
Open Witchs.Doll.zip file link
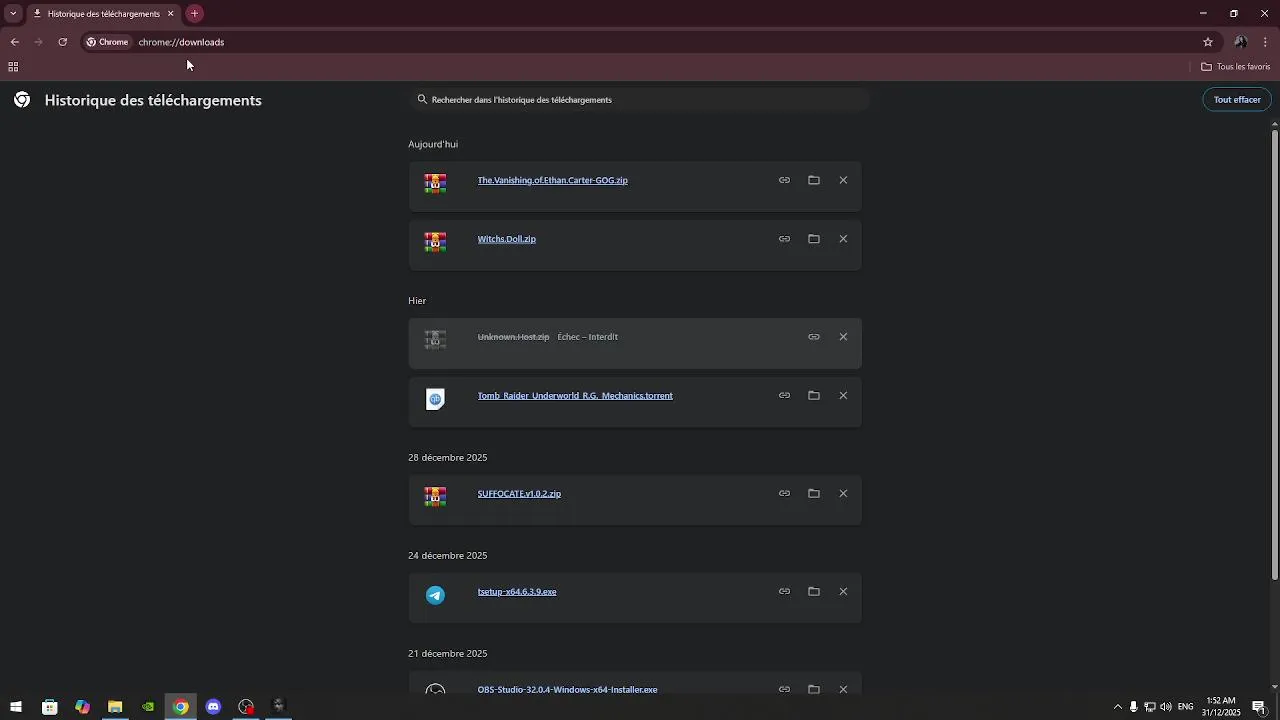pos(506,239)
